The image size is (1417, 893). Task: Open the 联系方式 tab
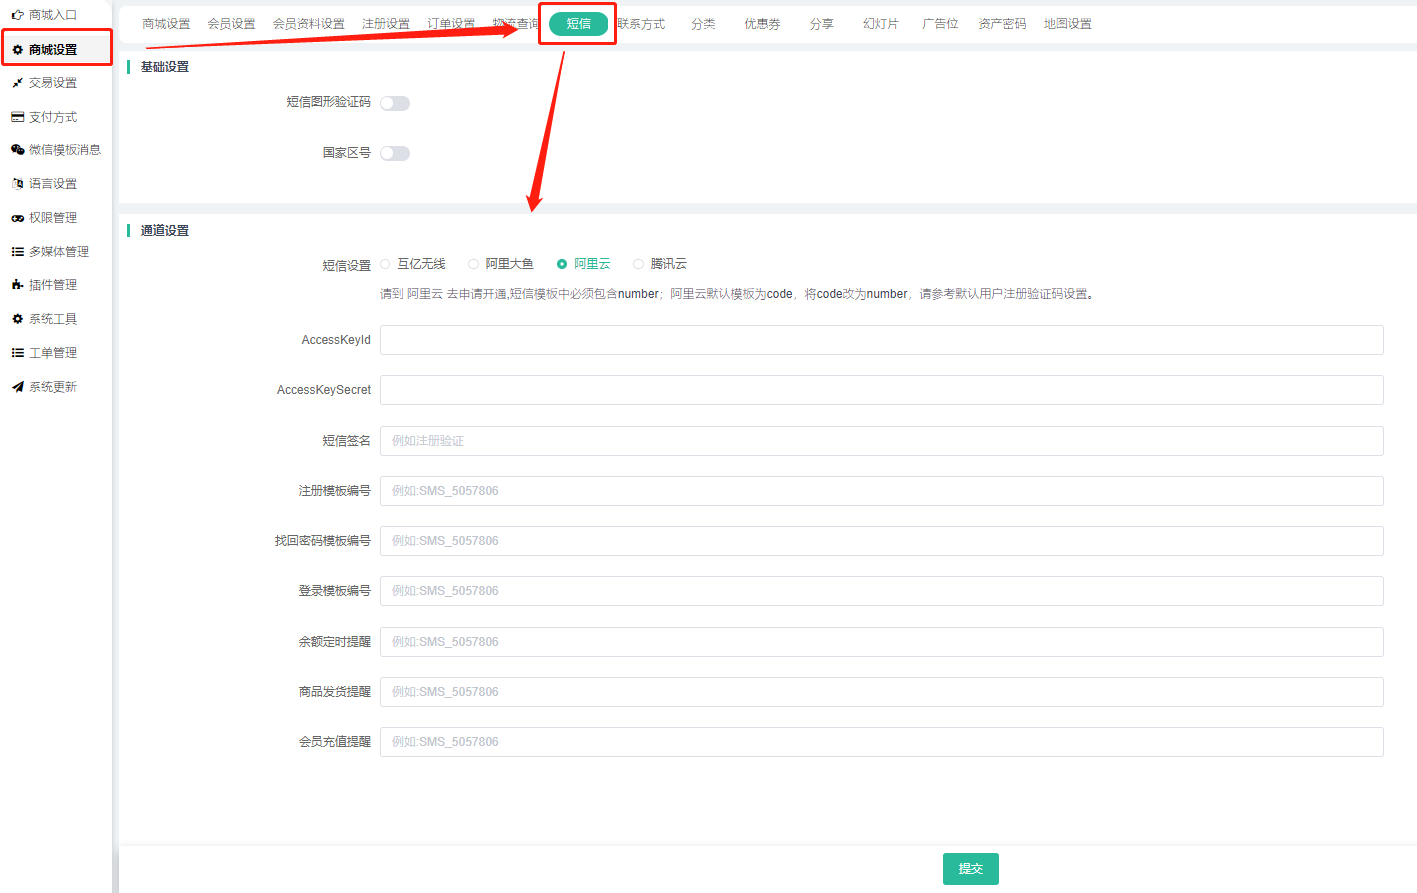coord(641,24)
